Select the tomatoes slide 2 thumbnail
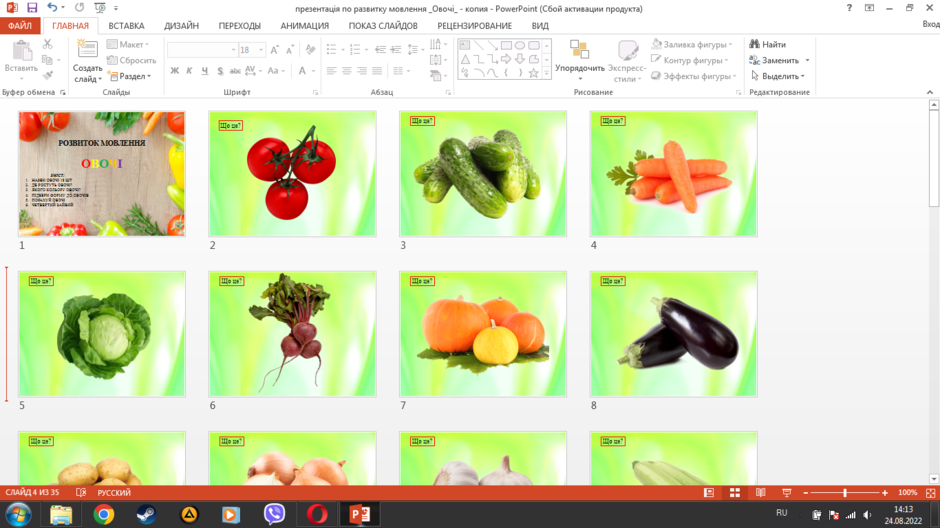The image size is (940, 528). (x=293, y=174)
